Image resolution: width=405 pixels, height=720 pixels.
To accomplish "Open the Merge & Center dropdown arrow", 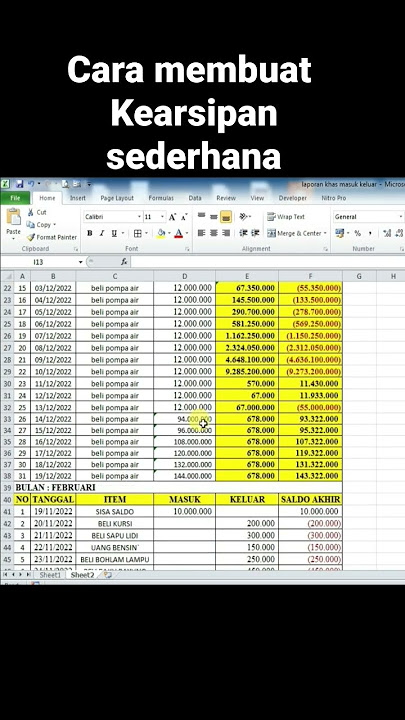I will [x=325, y=233].
